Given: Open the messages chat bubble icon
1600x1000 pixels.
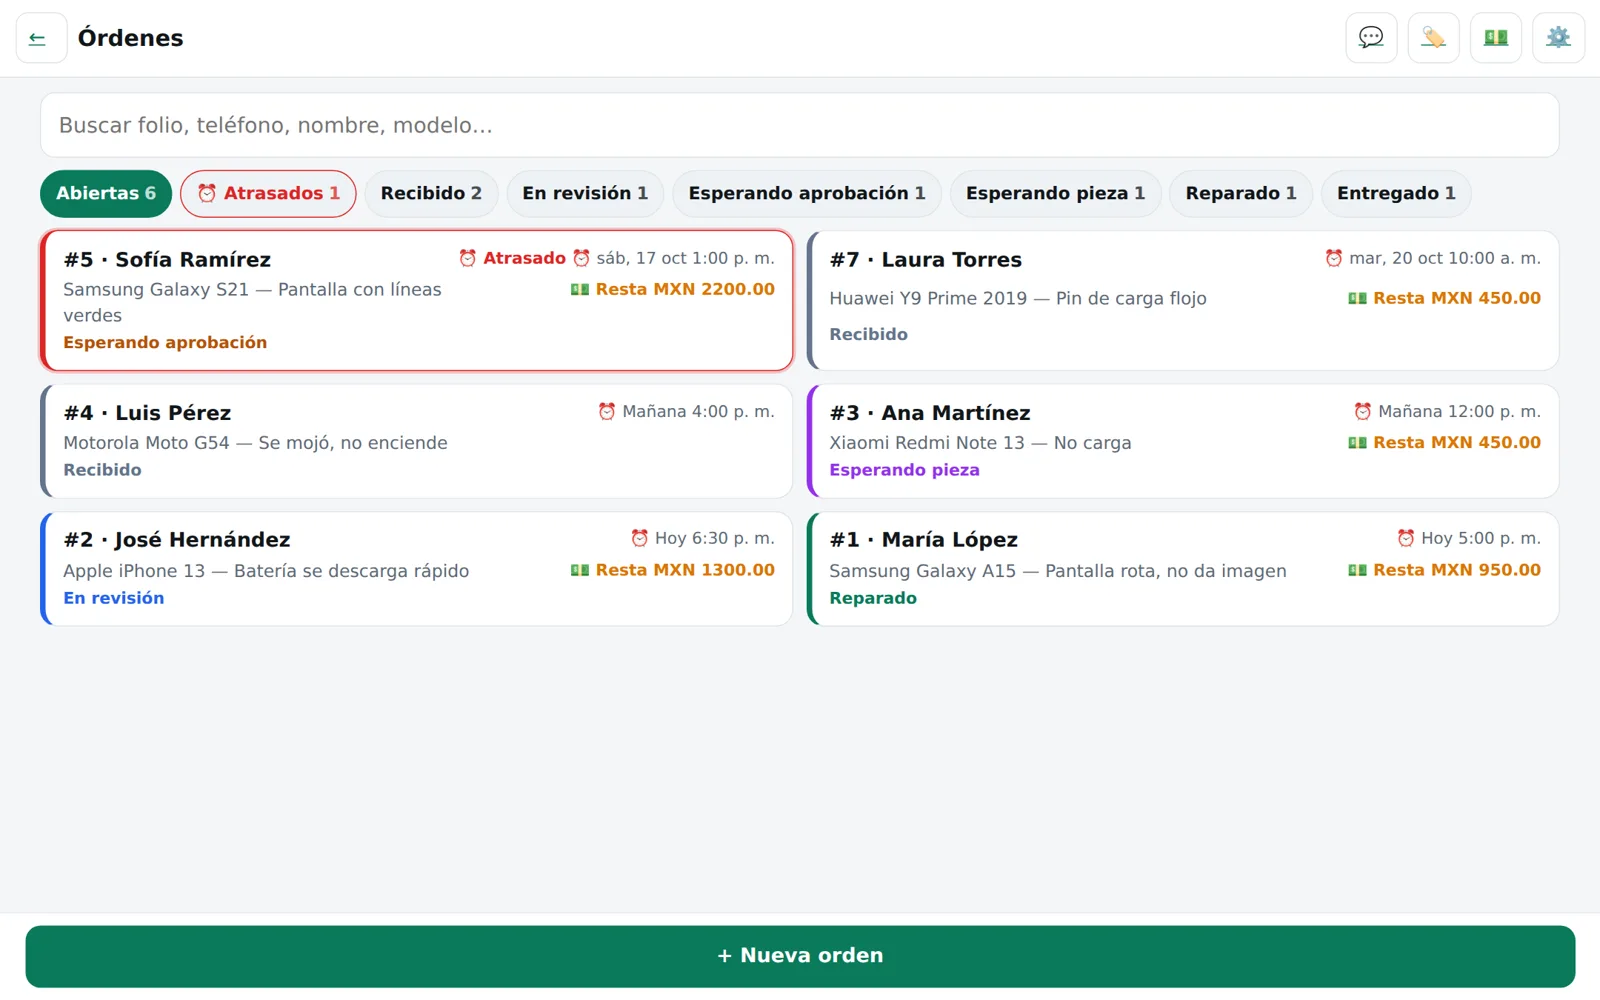Looking at the screenshot, I should click(1371, 38).
